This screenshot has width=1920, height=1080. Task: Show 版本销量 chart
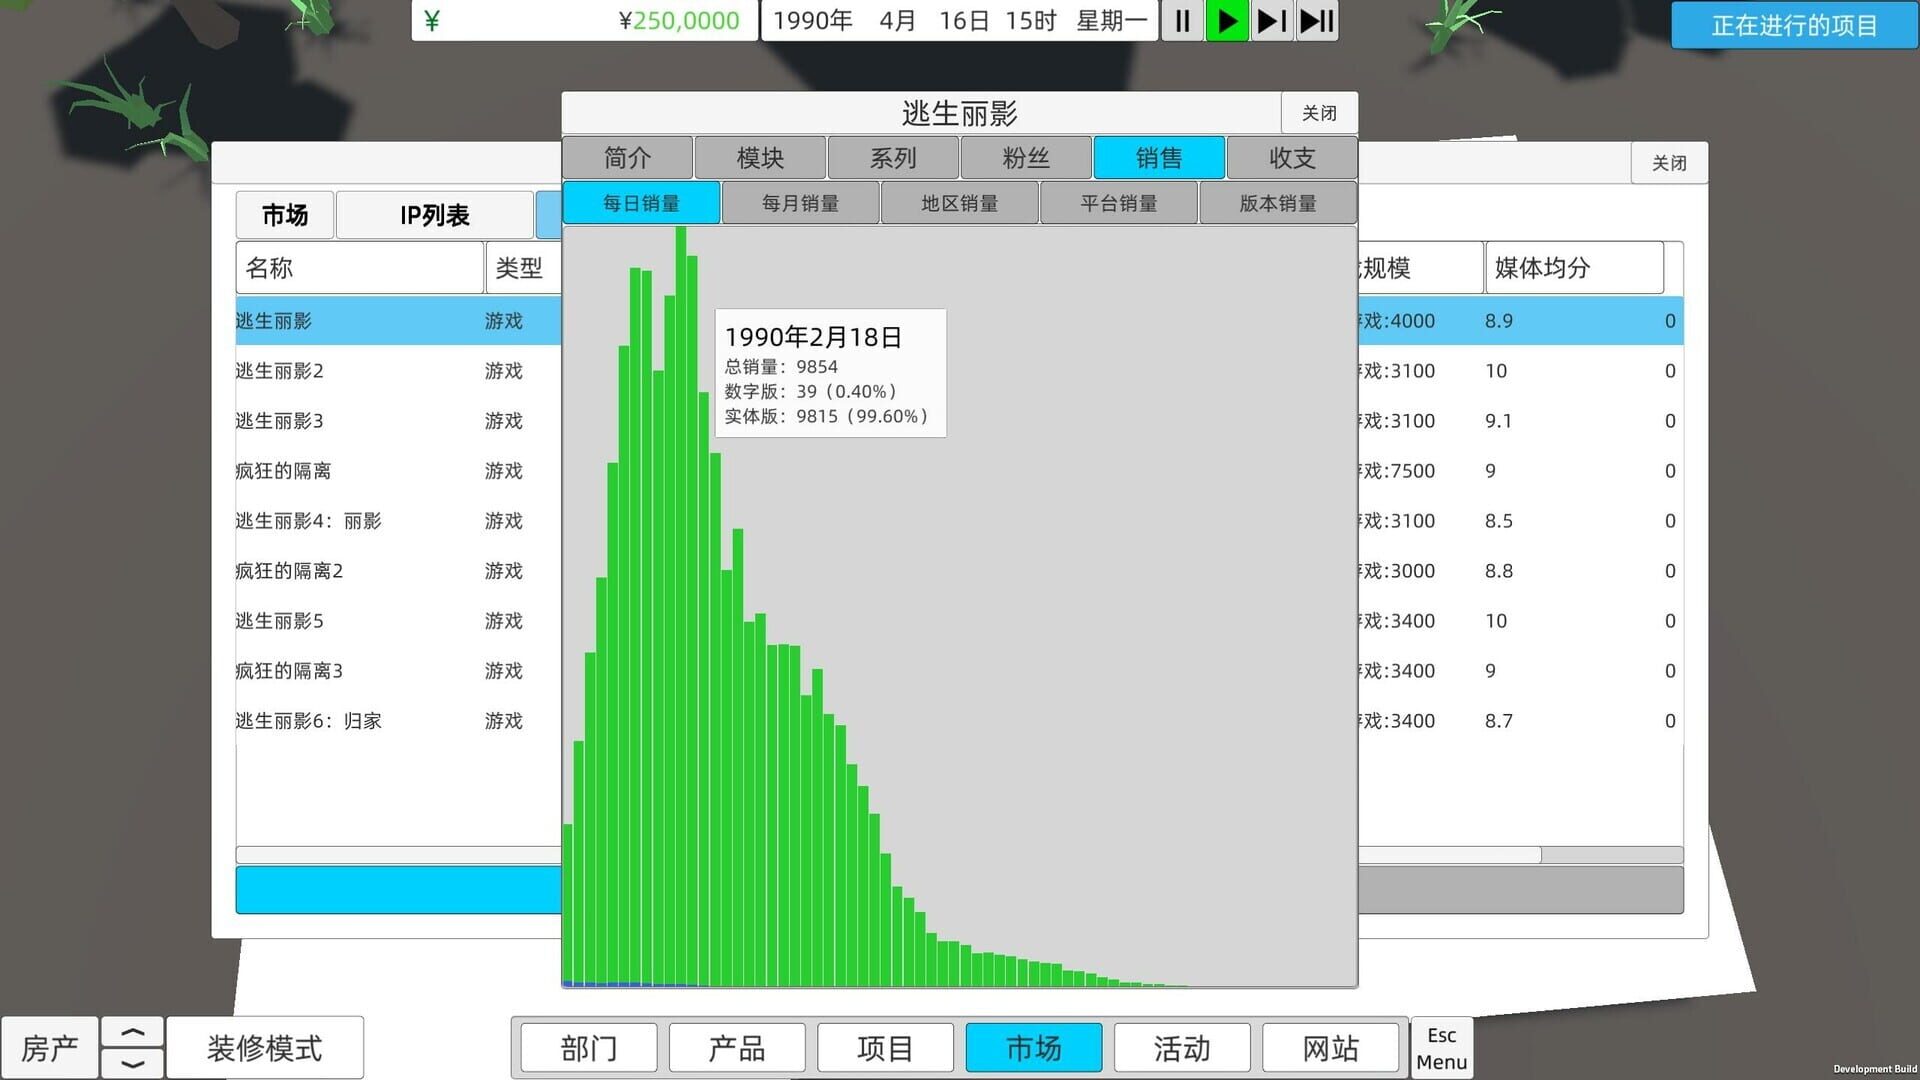tap(1278, 203)
